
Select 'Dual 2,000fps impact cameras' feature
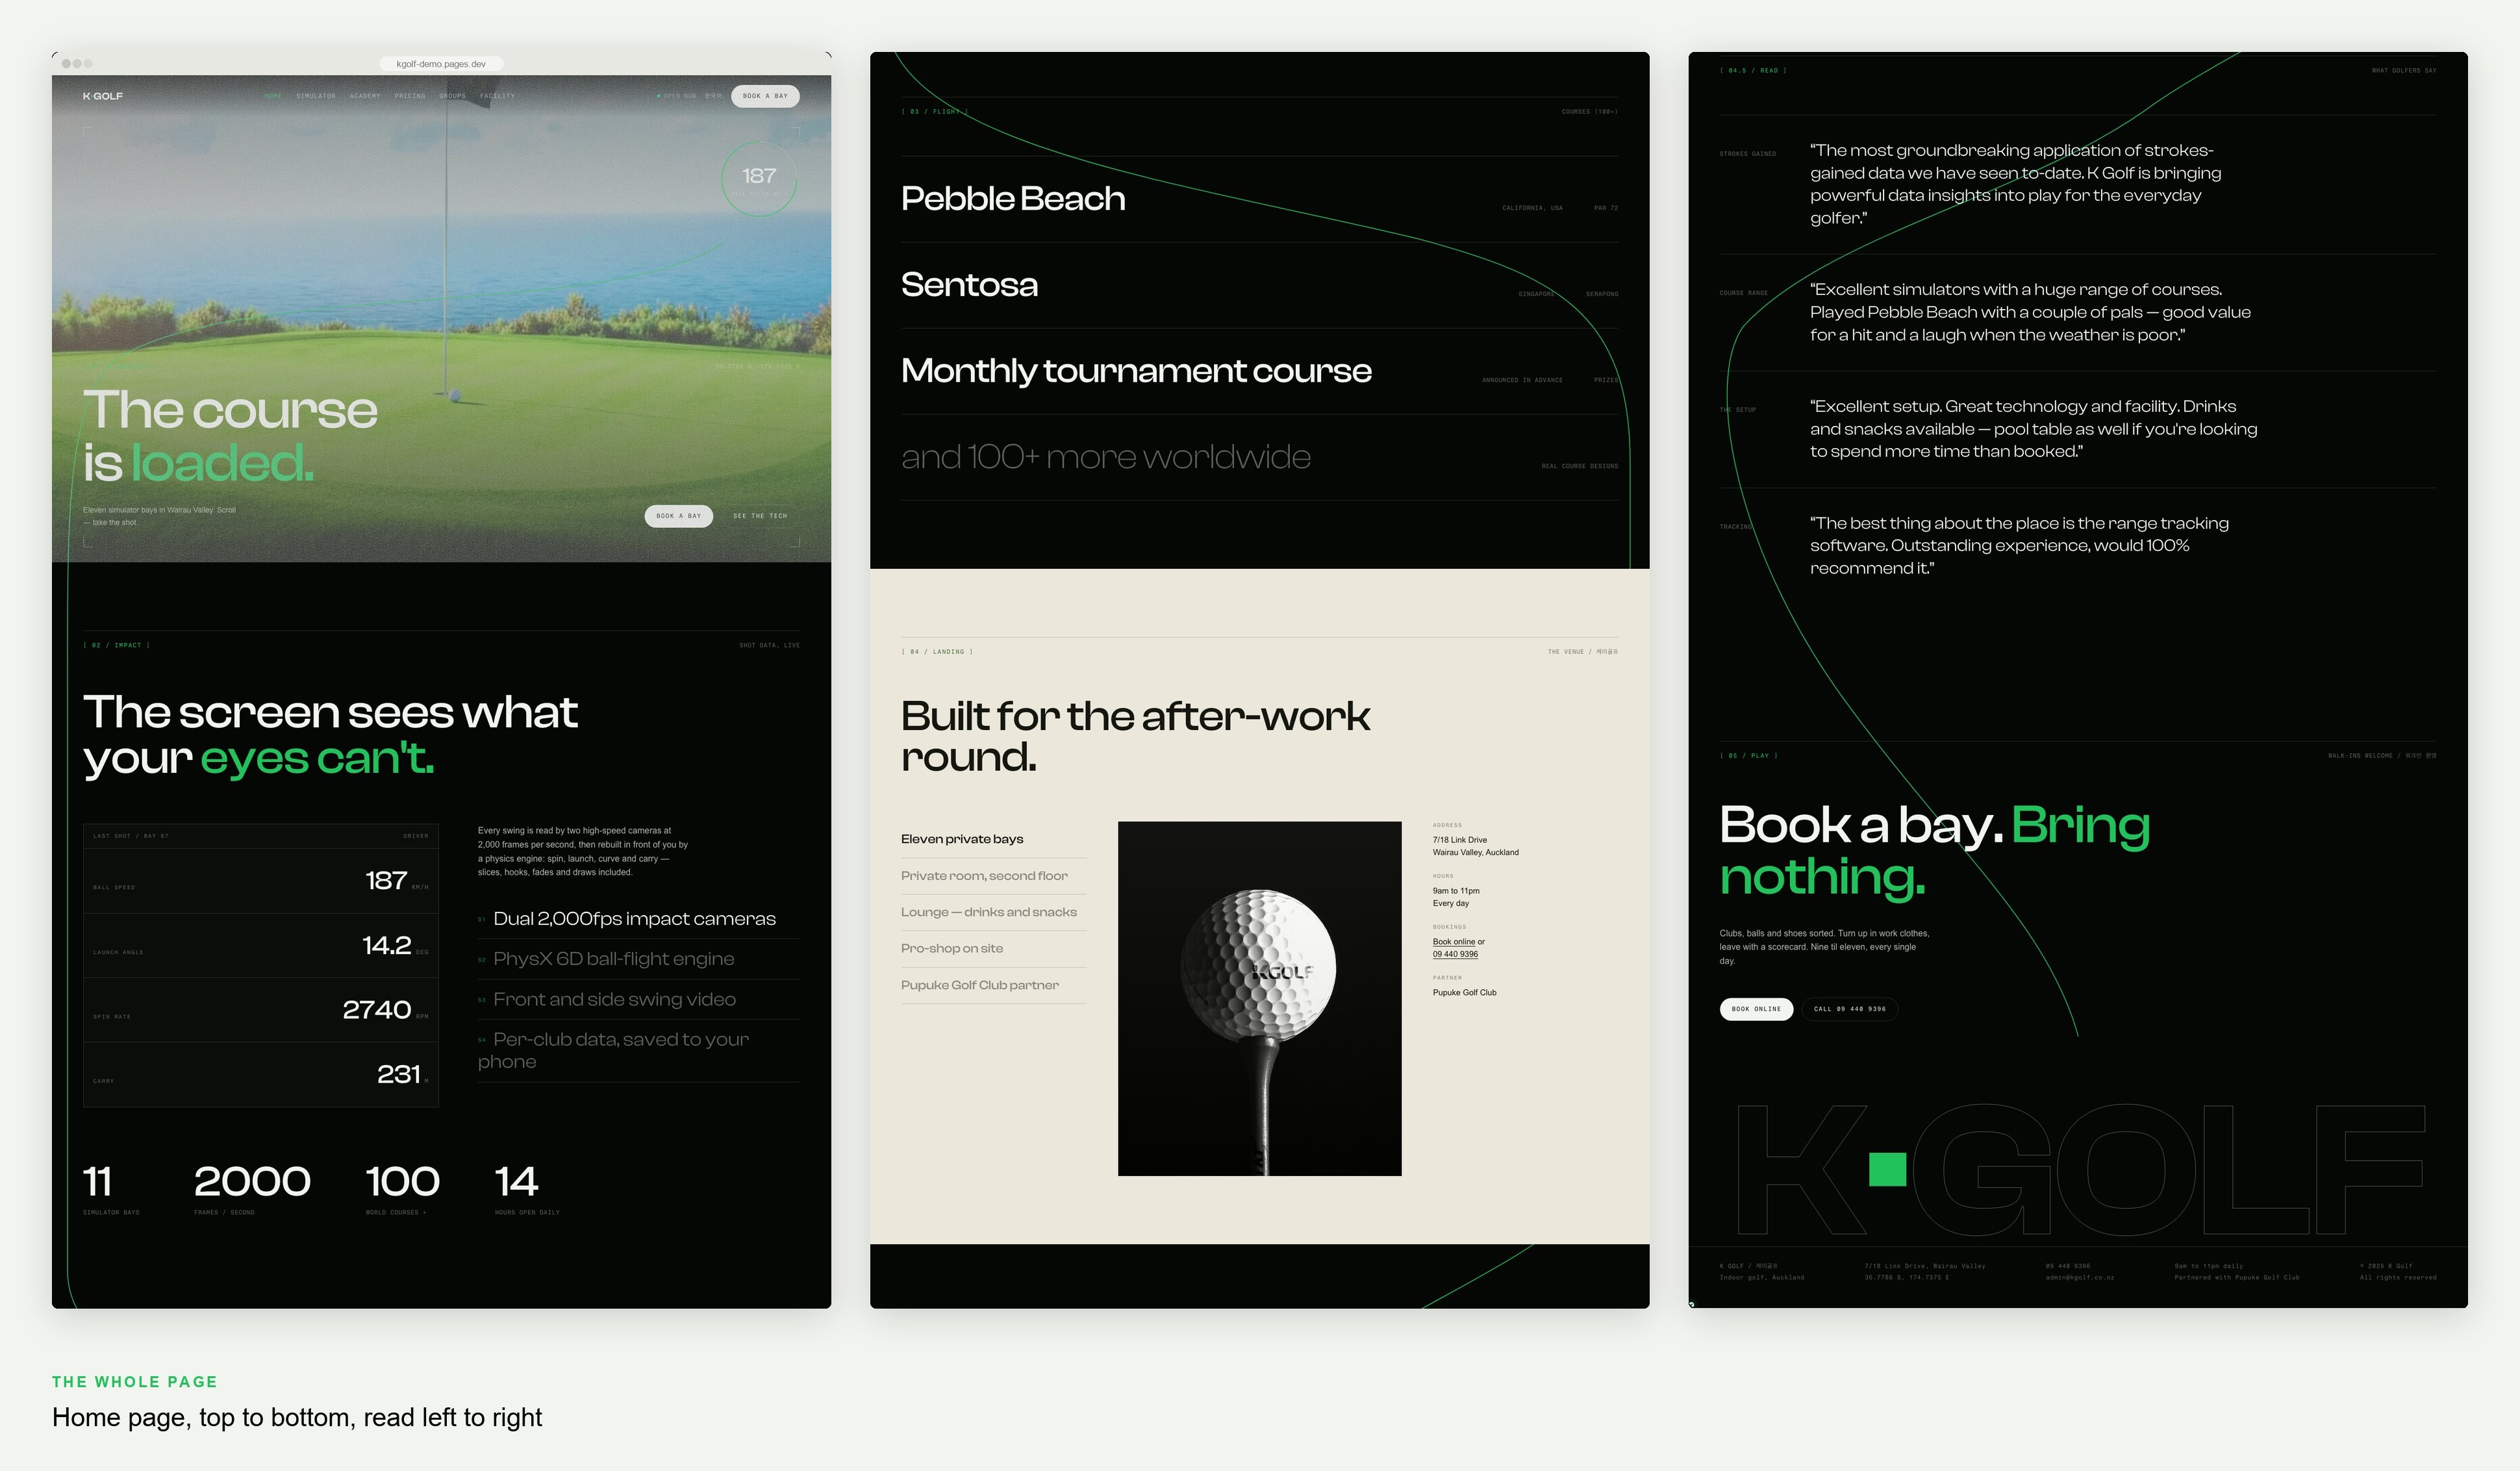[638, 918]
